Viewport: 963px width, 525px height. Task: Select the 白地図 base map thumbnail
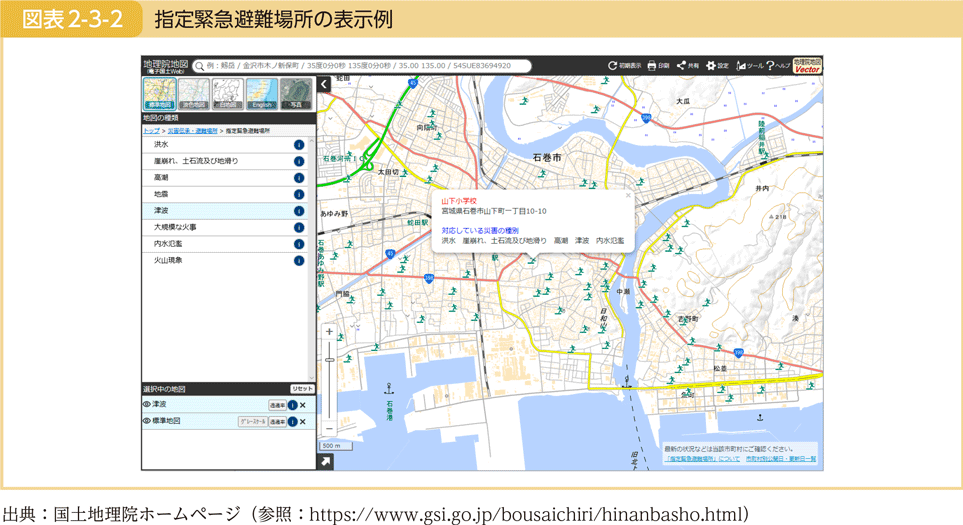coord(228,94)
